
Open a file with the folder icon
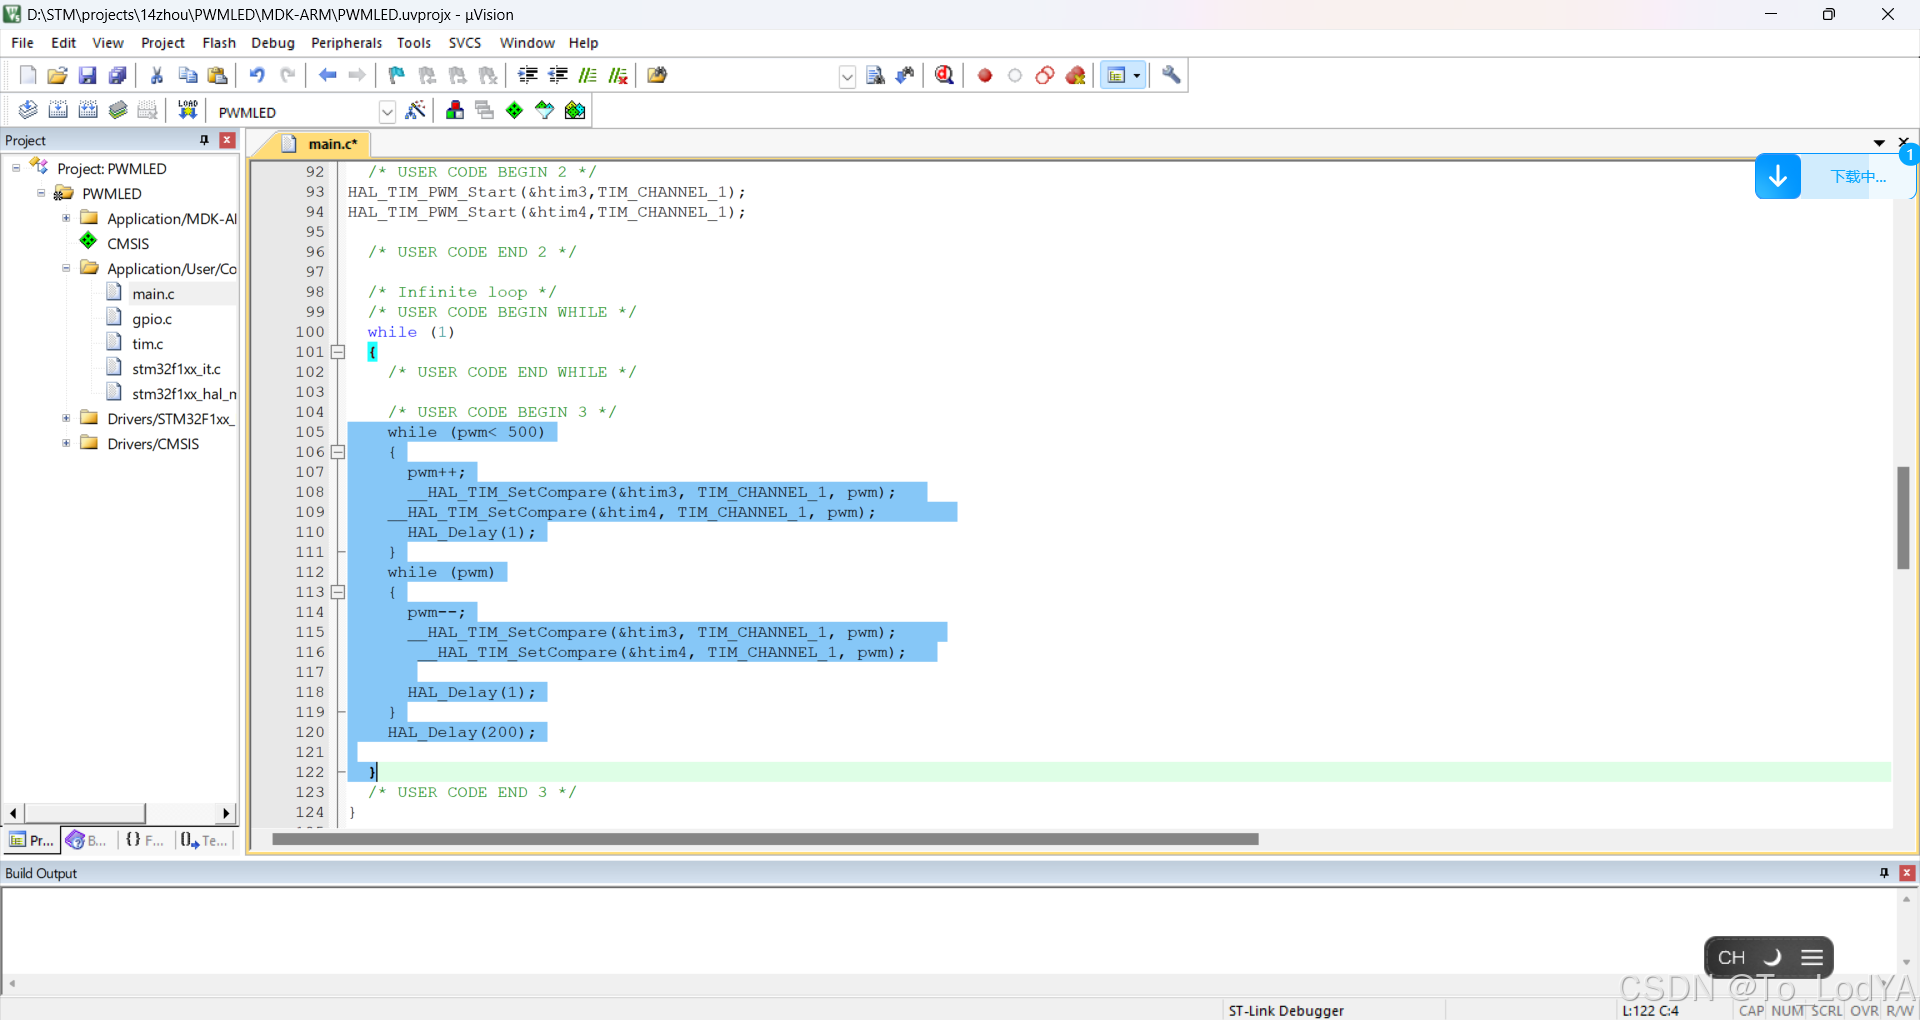tap(58, 75)
